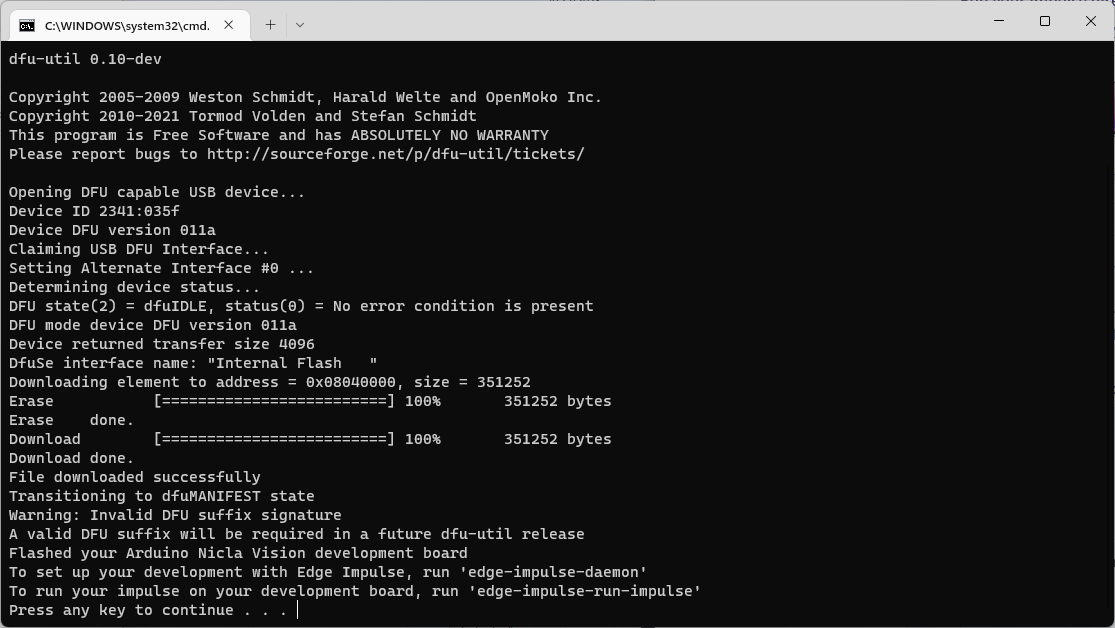
Task: Open a new tab with the plus button
Action: click(270, 25)
